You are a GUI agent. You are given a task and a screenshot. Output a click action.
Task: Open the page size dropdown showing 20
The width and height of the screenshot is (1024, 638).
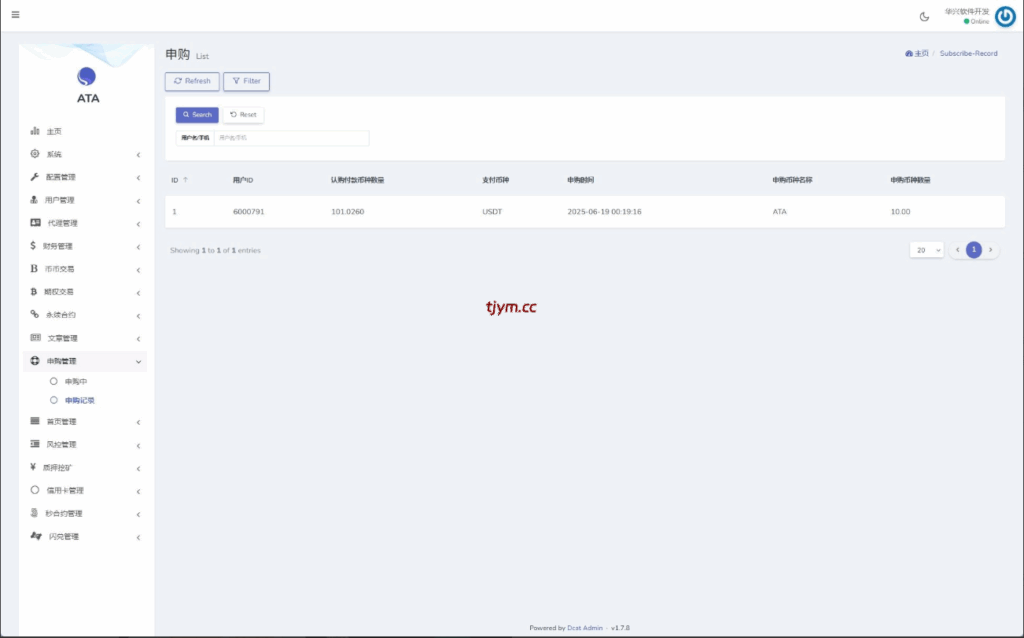(x=926, y=250)
